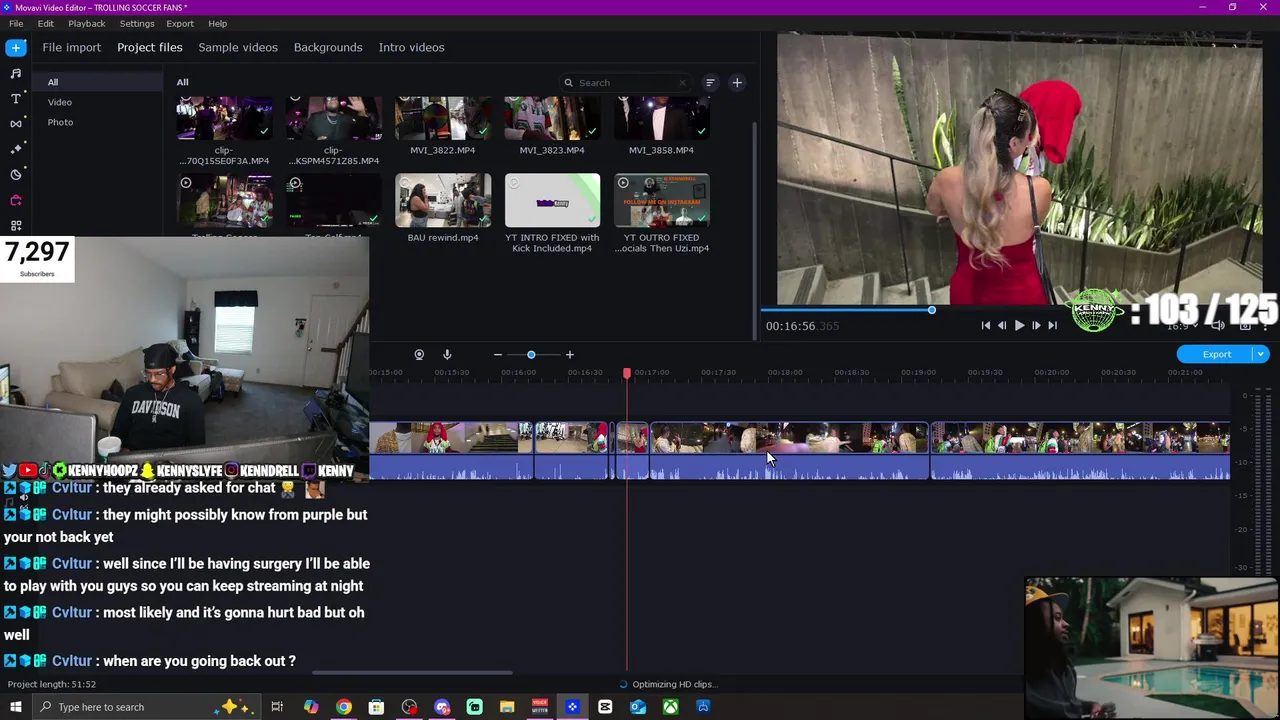1280x720 pixels.
Task: Select the BAU rewind.mp4 thumbnail
Action: 443,201
